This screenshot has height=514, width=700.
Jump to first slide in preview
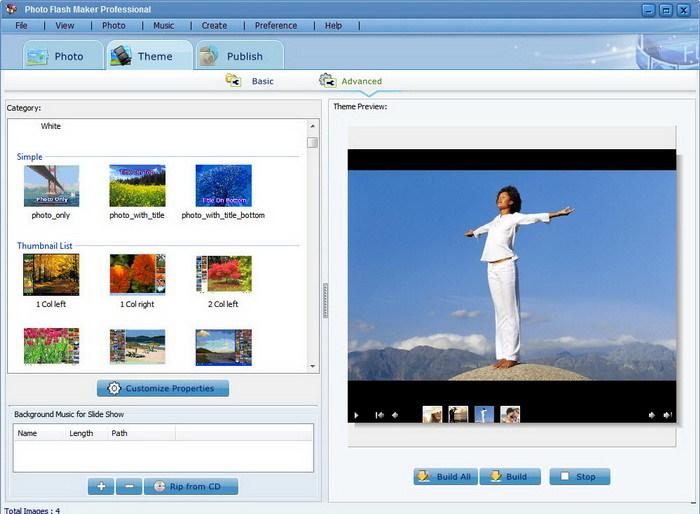pos(379,415)
